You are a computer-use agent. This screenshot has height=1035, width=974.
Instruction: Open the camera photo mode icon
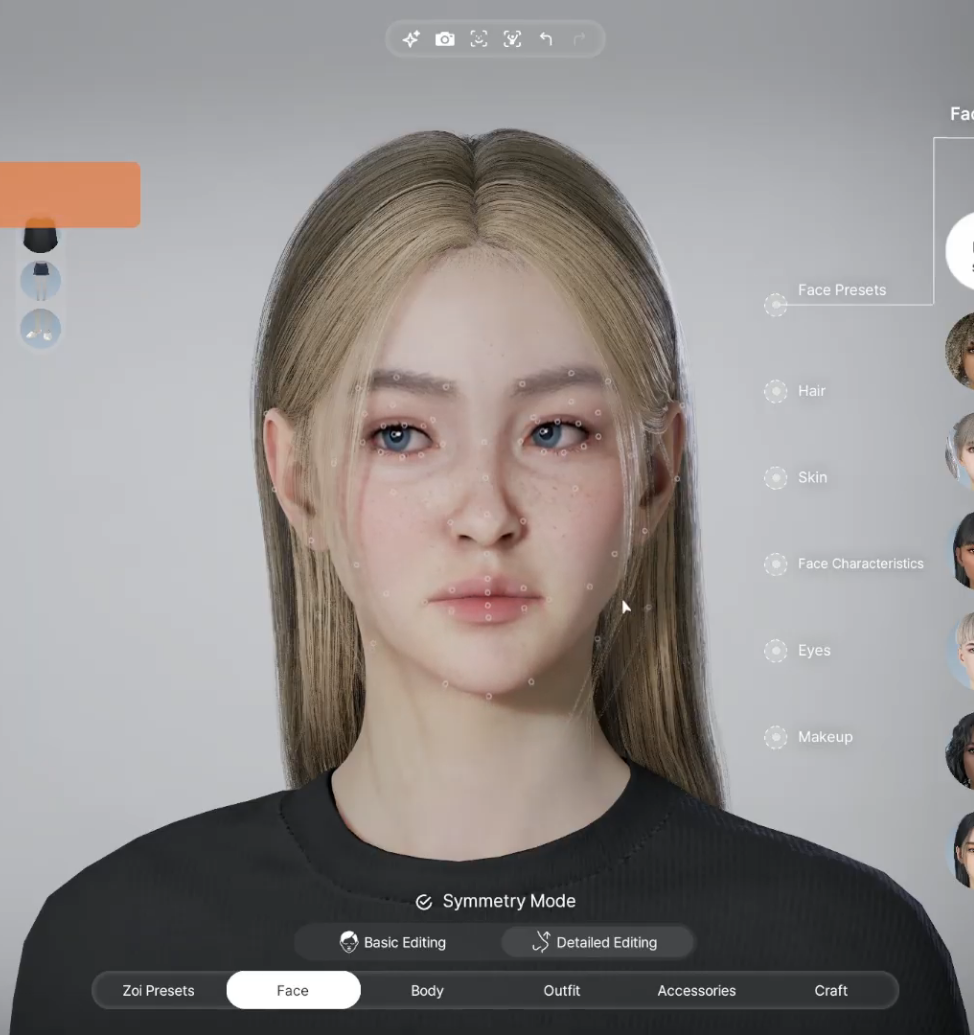click(445, 40)
